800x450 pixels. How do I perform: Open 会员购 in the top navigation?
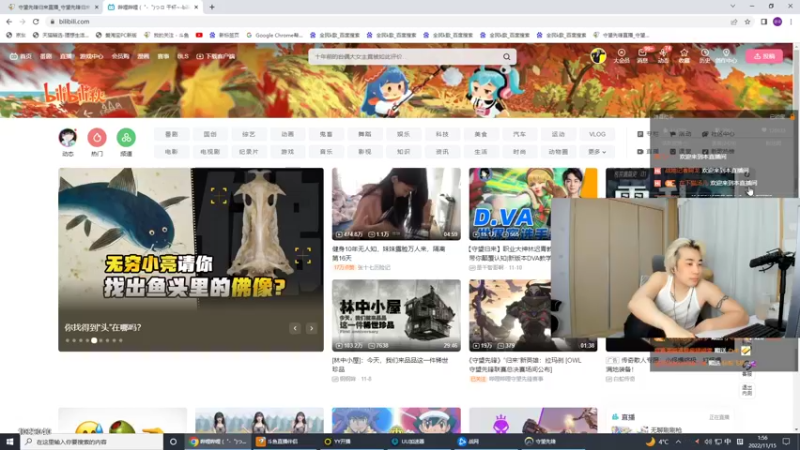(x=120, y=57)
